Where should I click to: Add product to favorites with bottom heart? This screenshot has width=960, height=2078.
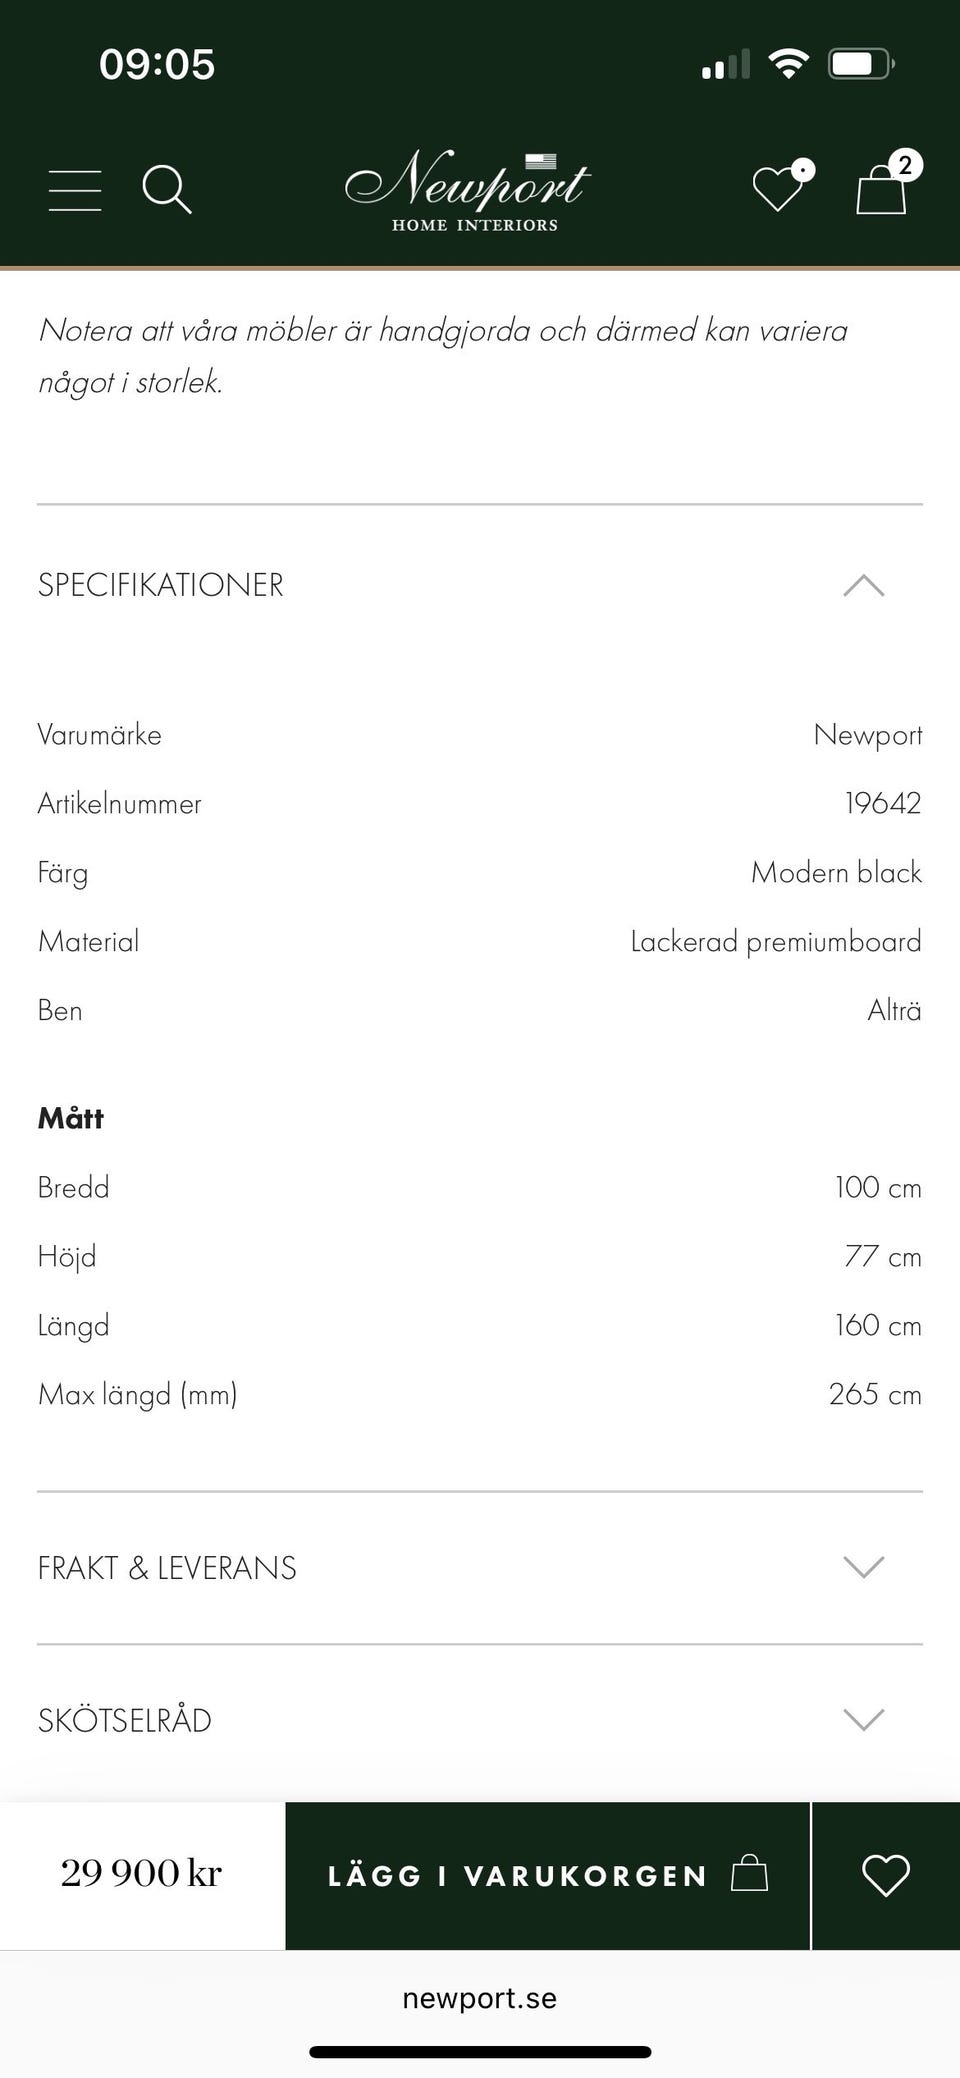point(885,1875)
